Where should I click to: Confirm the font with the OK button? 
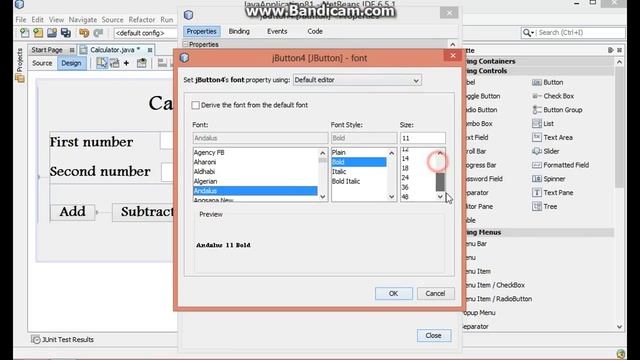393,293
